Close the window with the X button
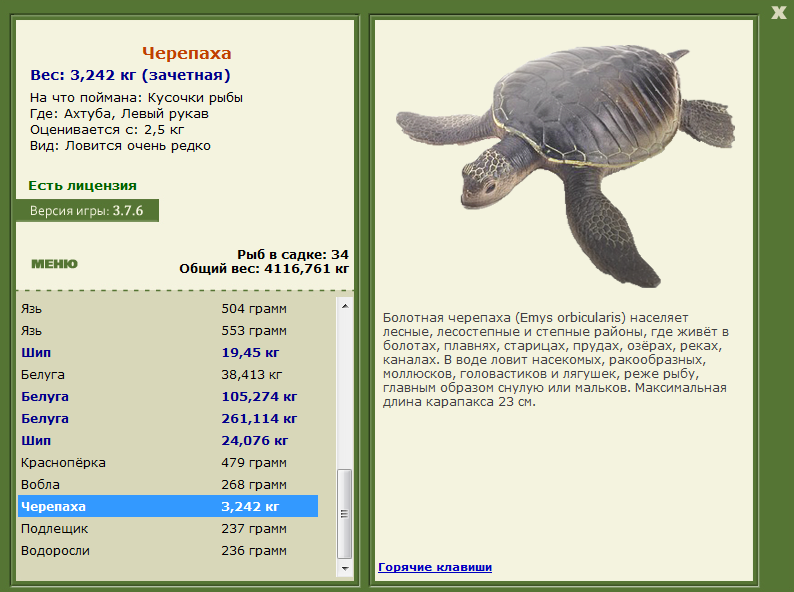The height and width of the screenshot is (592, 794). coord(778,12)
